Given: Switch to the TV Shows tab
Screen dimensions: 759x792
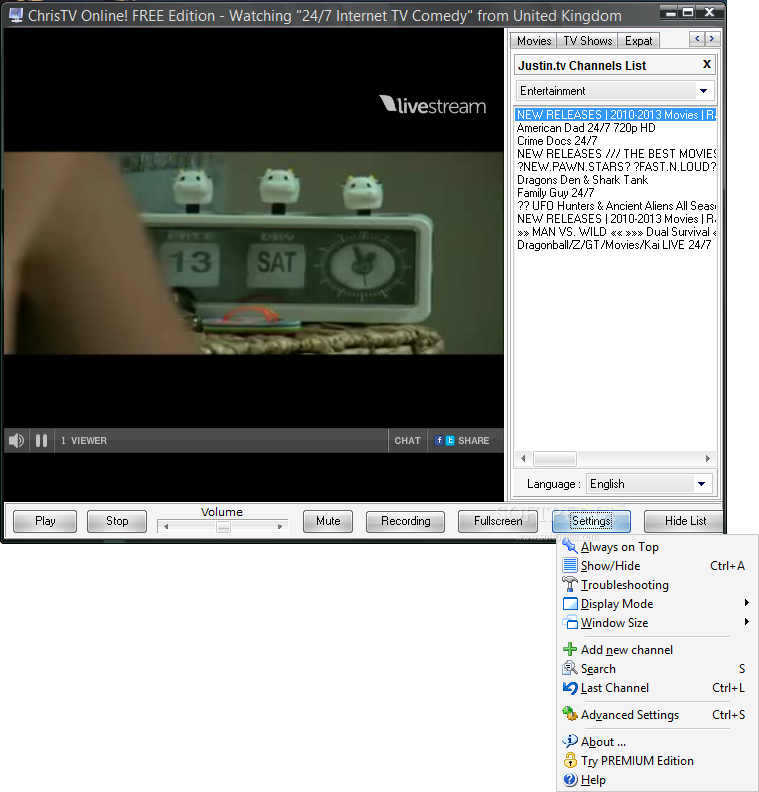Looking at the screenshot, I should [587, 40].
